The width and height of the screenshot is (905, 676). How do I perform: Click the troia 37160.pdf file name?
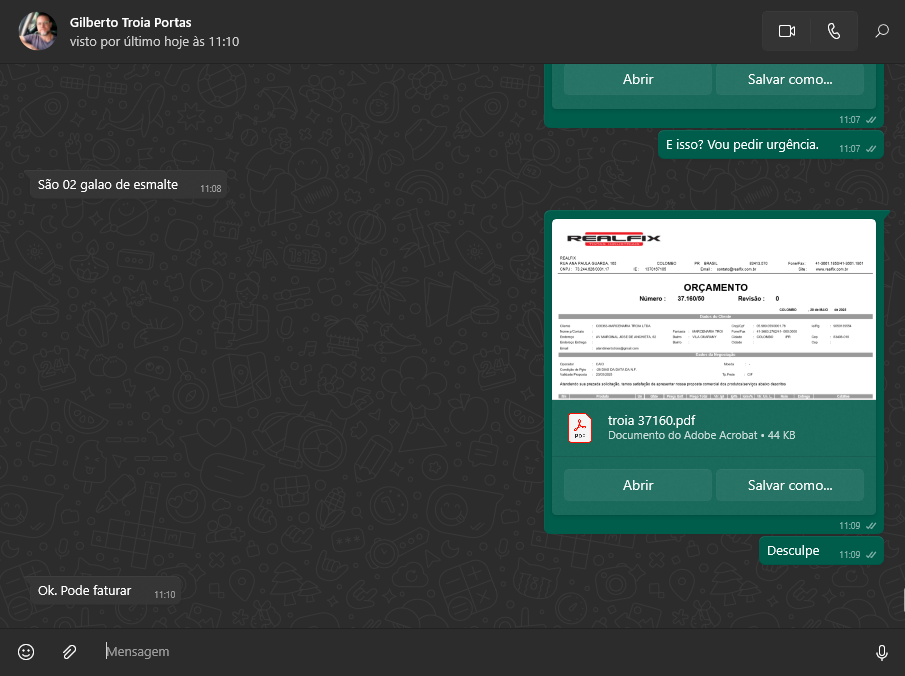point(651,420)
